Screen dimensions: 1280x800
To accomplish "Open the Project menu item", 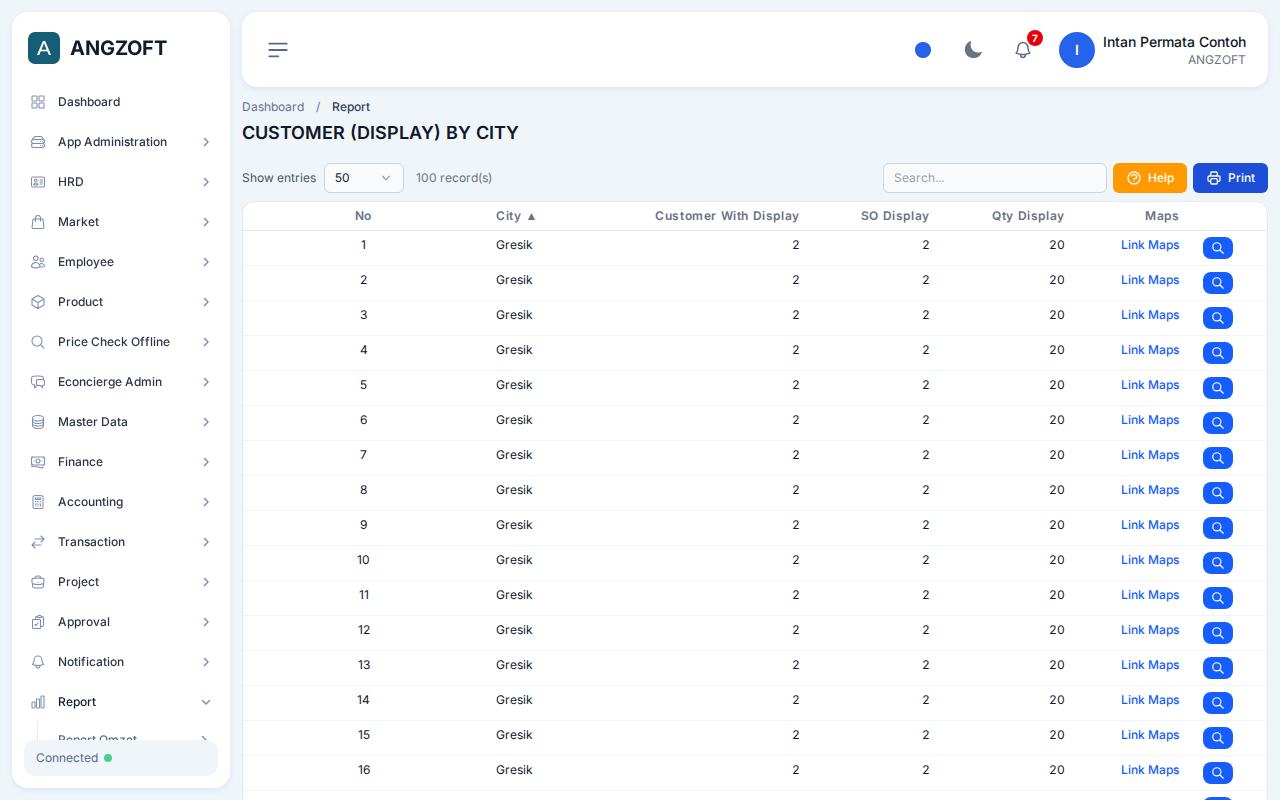I will tap(121, 582).
